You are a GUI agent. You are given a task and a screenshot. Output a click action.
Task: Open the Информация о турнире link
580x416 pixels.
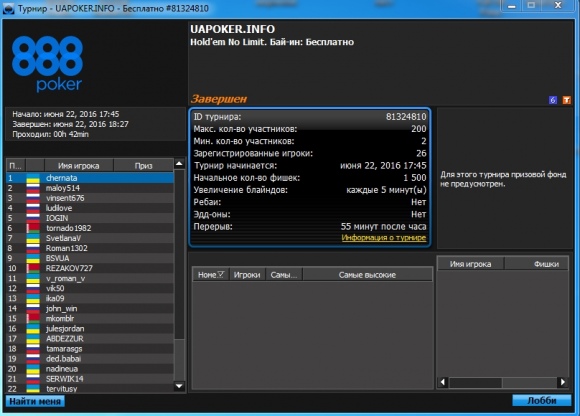[x=384, y=238]
